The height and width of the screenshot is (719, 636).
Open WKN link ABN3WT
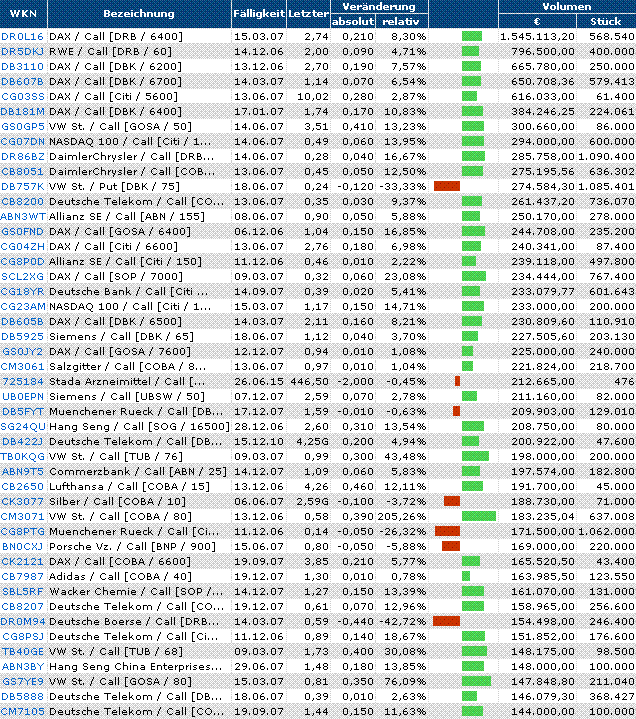pyautogui.click(x=23, y=216)
